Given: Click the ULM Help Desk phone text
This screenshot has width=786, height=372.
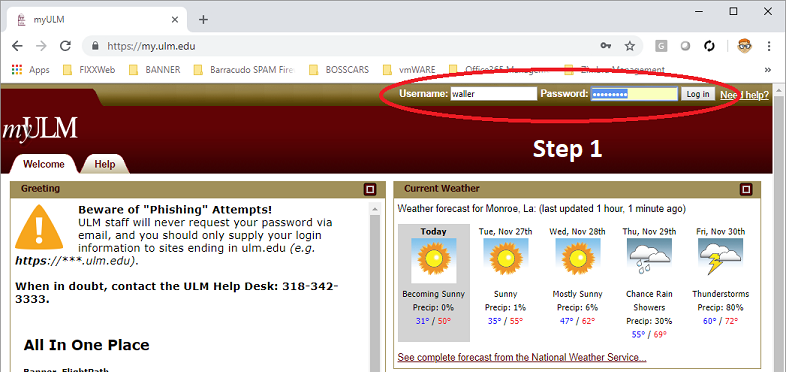Looking at the screenshot, I should [176, 293].
